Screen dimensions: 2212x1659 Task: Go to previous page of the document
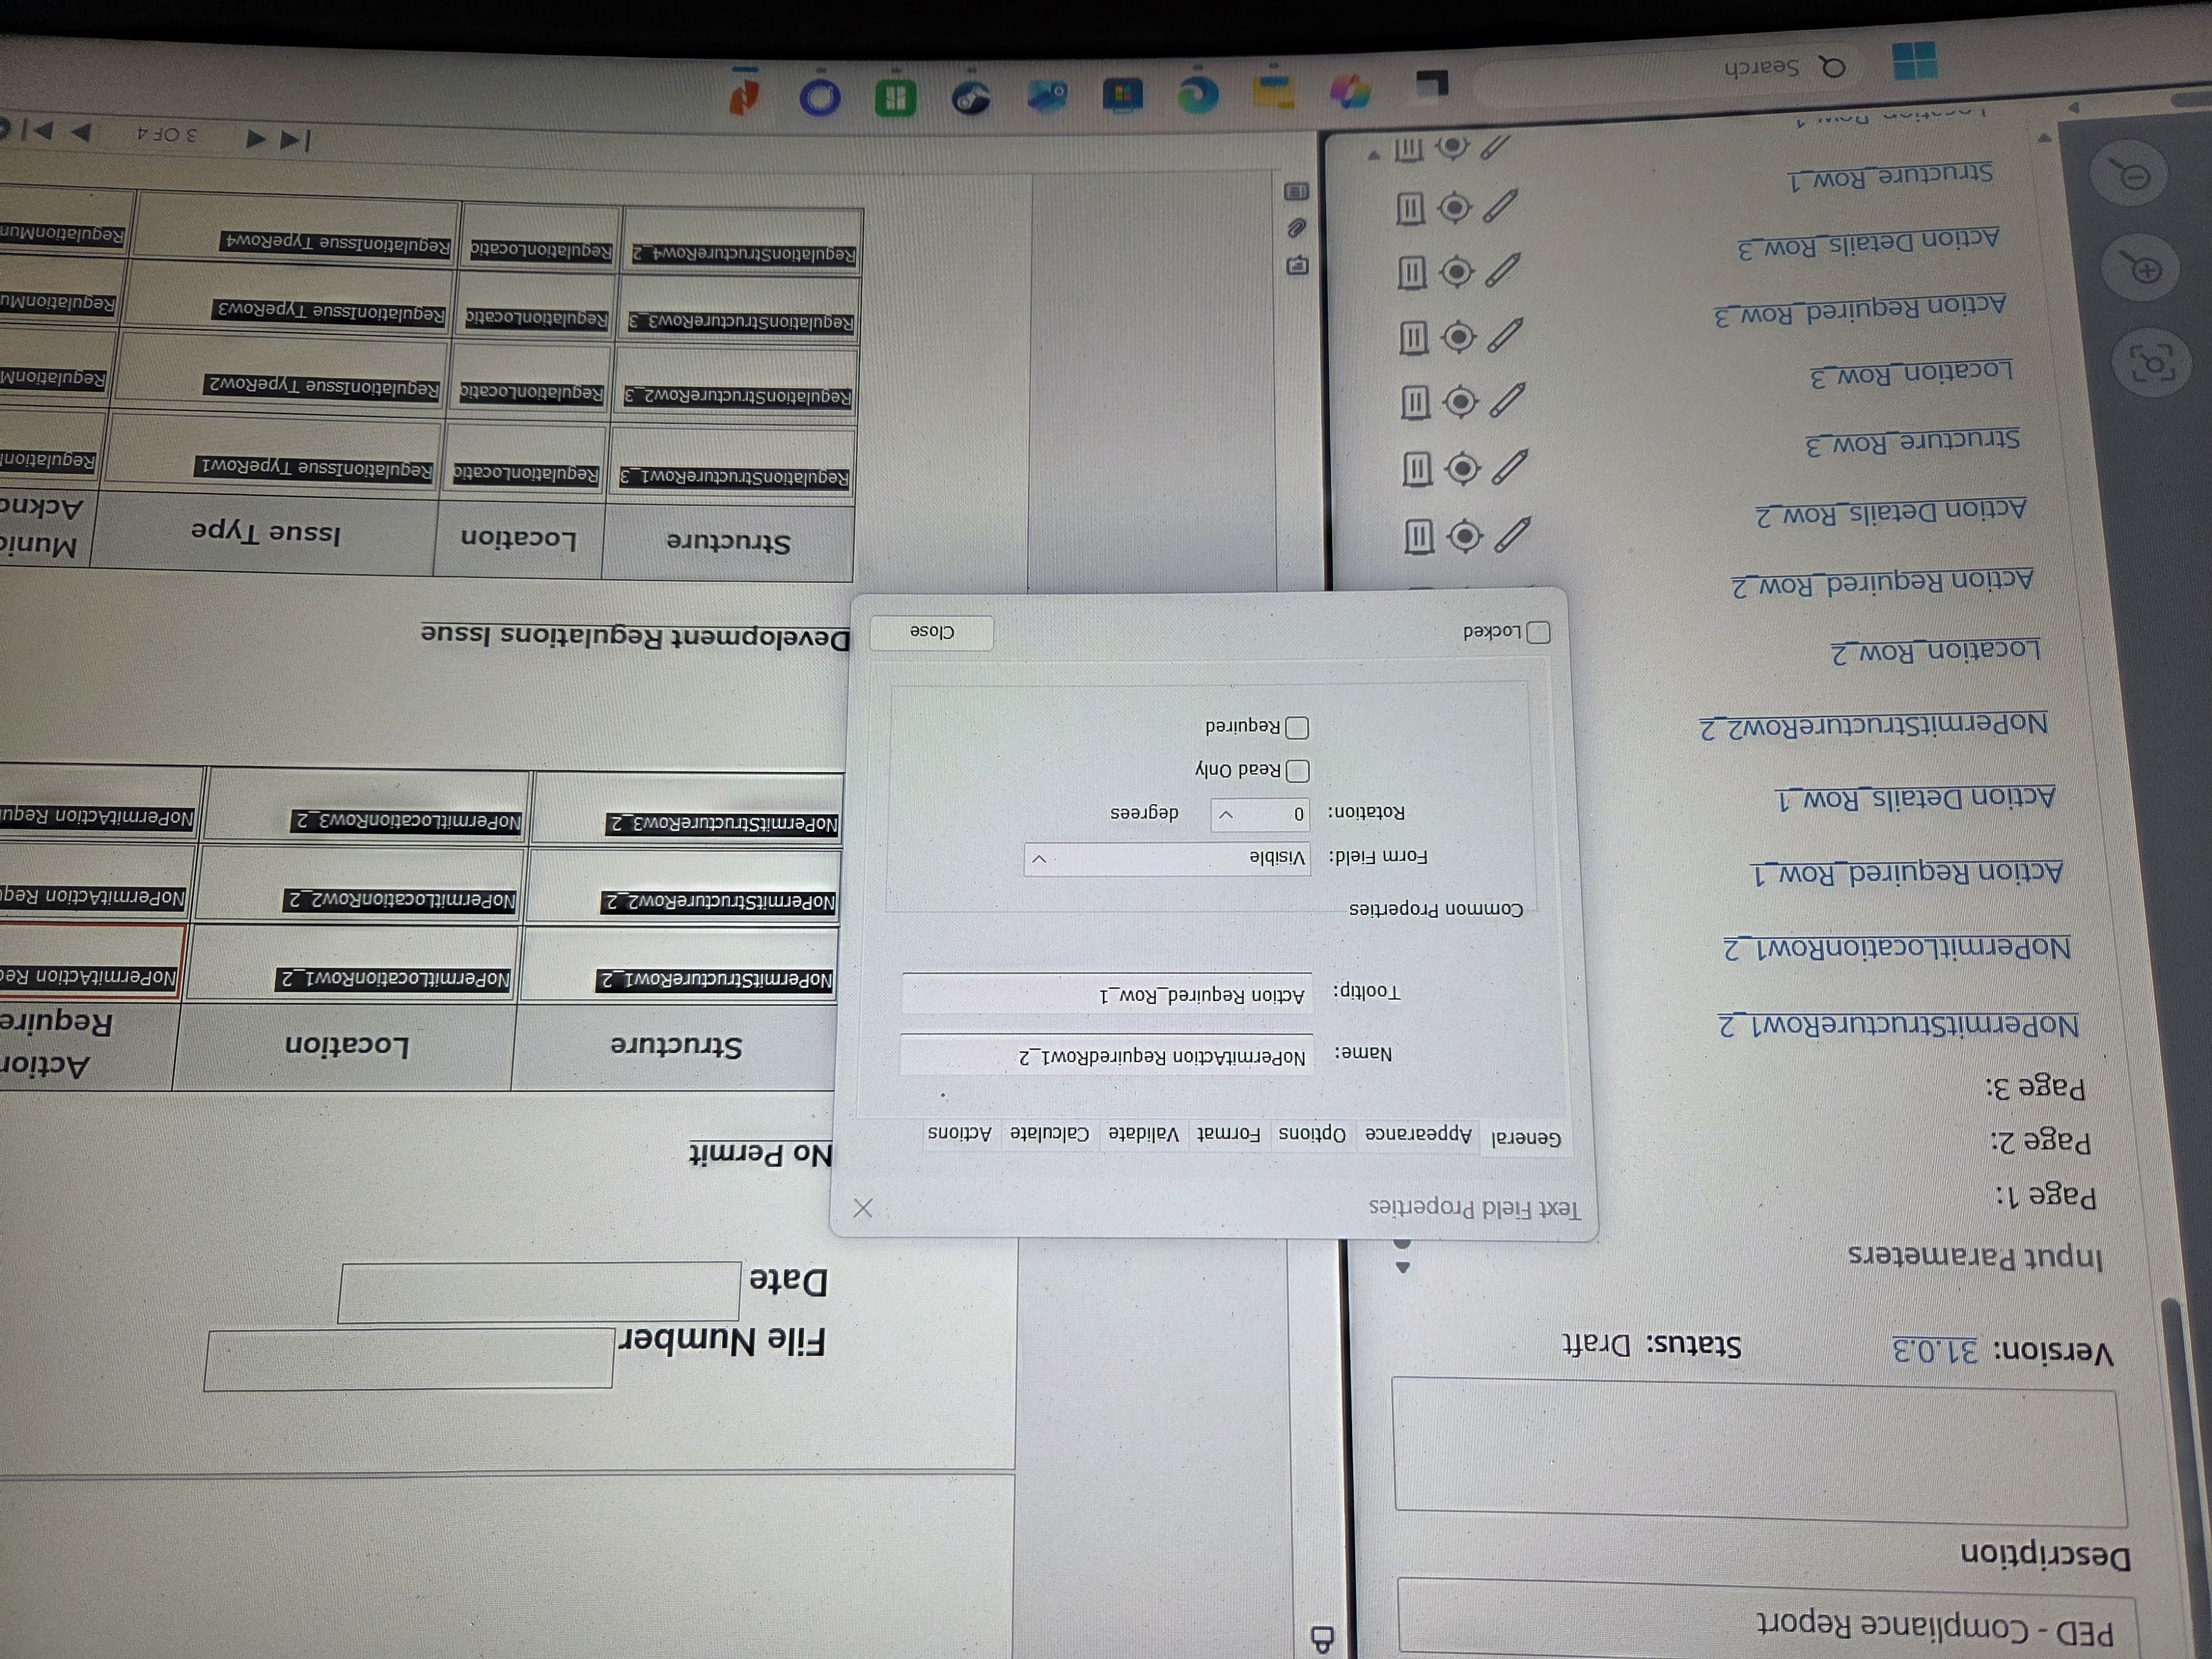click(257, 138)
